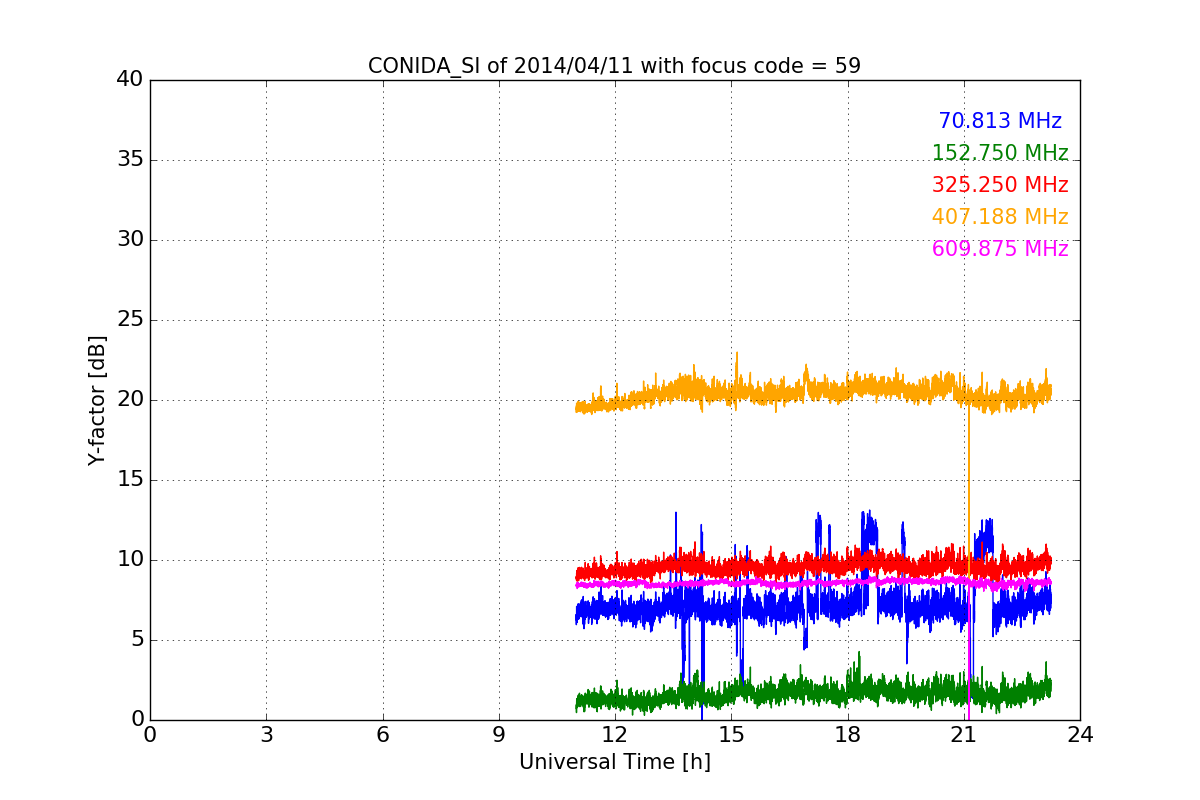Click the x-axis tick label '9'
Viewport: 1200px width, 800px height.
point(499,735)
